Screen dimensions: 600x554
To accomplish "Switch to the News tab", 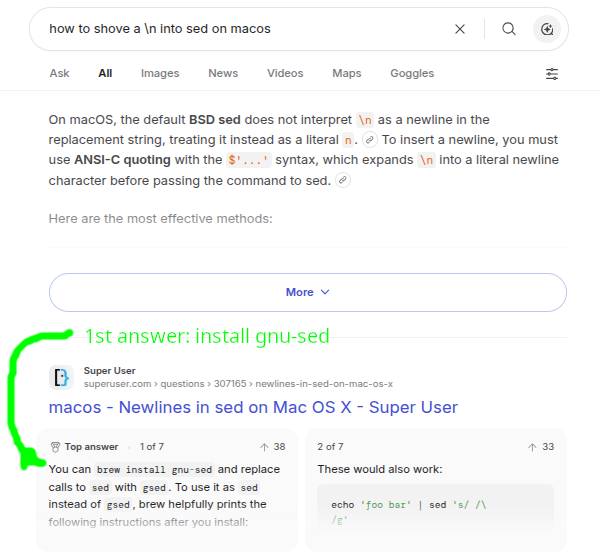I will pos(223,73).
